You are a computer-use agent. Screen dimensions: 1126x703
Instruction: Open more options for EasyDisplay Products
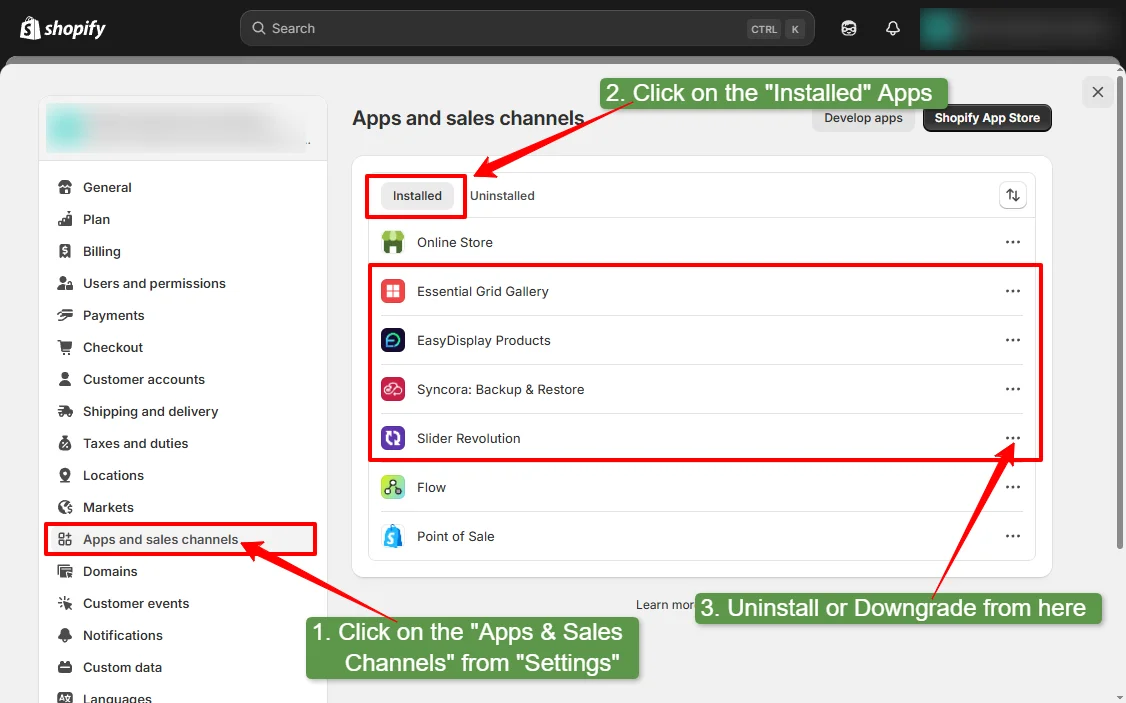pyautogui.click(x=1013, y=340)
